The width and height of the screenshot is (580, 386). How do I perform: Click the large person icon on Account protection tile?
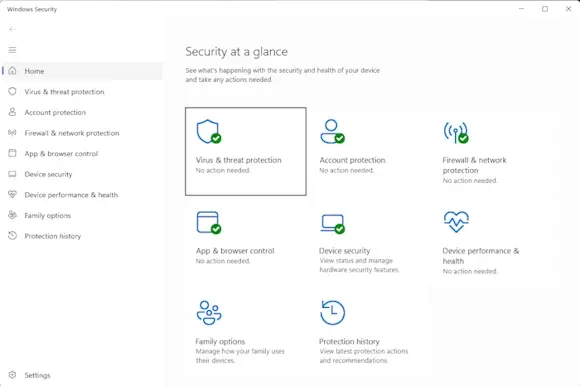tap(333, 131)
